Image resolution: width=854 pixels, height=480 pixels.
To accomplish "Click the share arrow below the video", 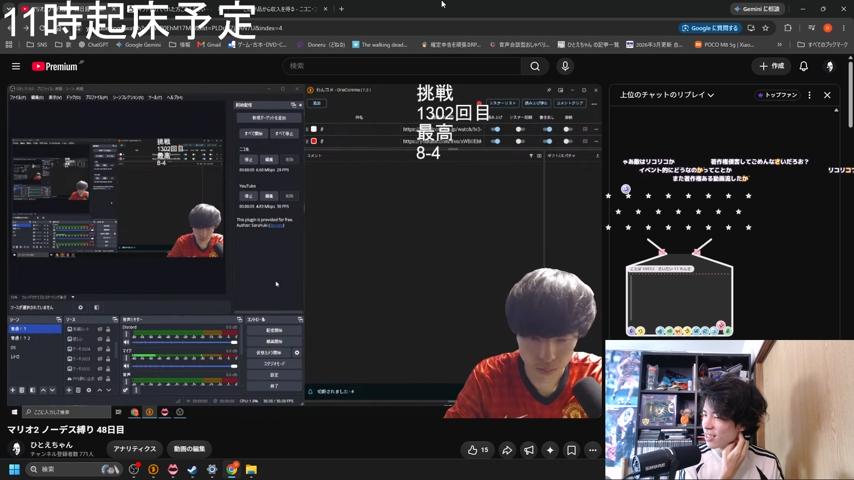I will (x=507, y=450).
